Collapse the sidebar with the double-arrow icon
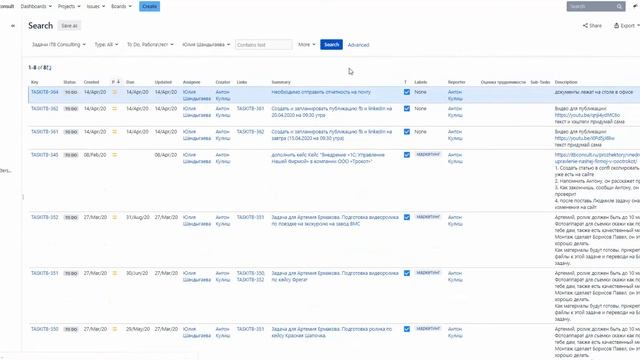640x360 pixels. (x=13, y=26)
